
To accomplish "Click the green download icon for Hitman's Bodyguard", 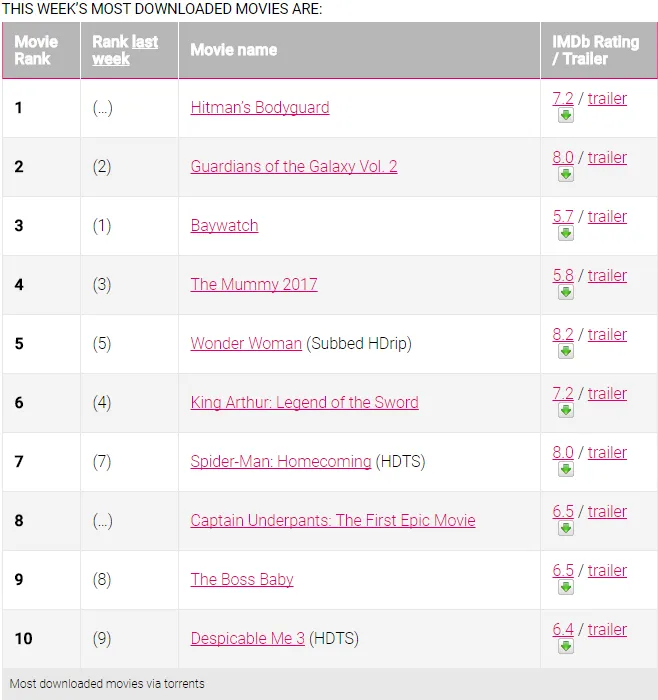I will pos(566,115).
